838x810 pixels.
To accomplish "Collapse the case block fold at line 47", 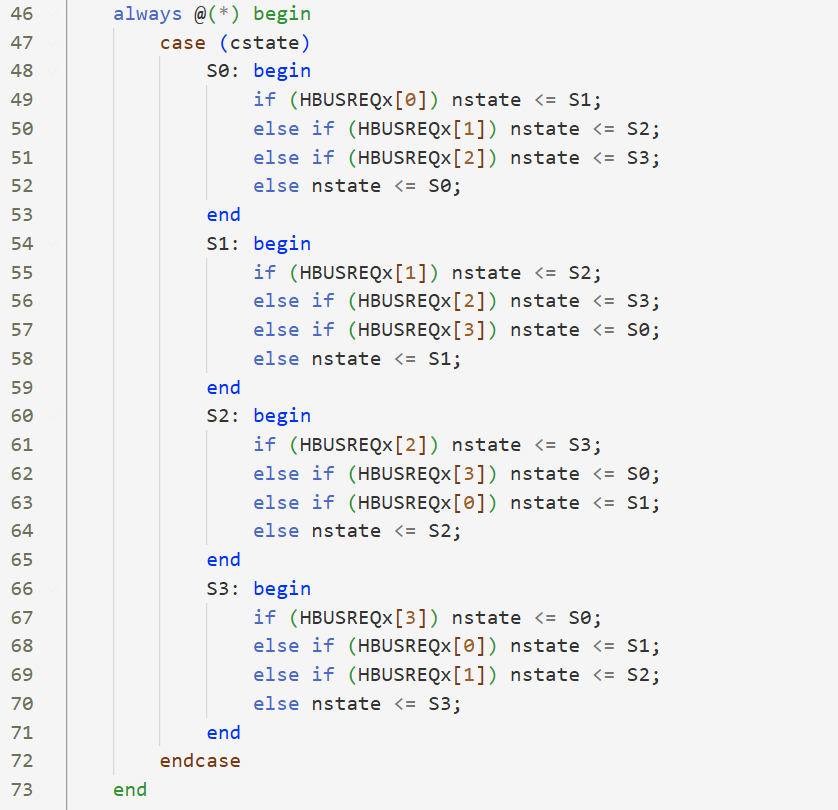I will 53,43.
